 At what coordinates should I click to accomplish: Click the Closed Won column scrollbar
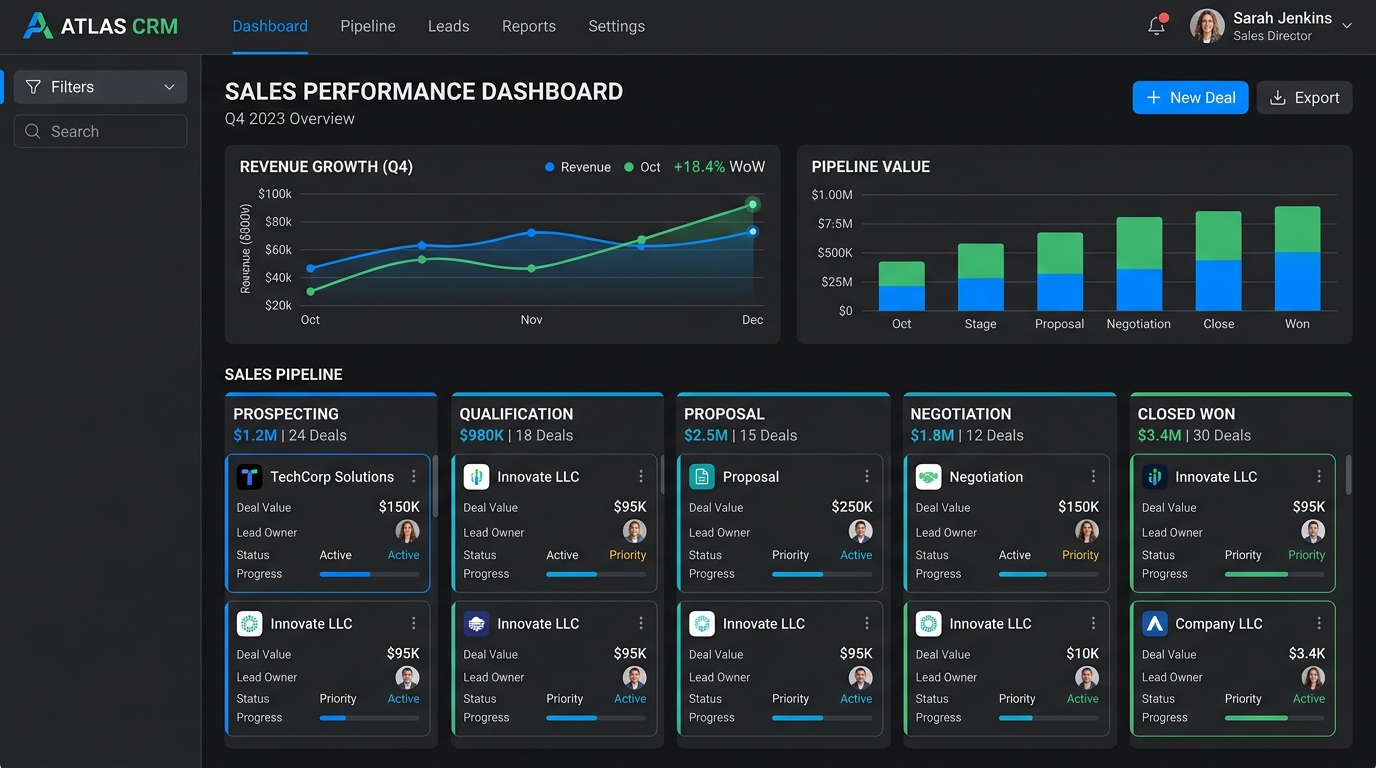1349,474
